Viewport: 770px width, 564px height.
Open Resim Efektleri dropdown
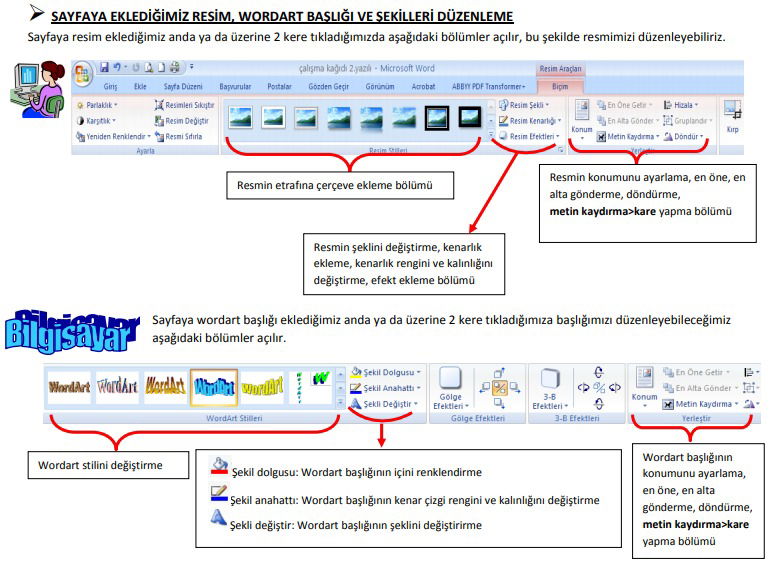point(529,136)
